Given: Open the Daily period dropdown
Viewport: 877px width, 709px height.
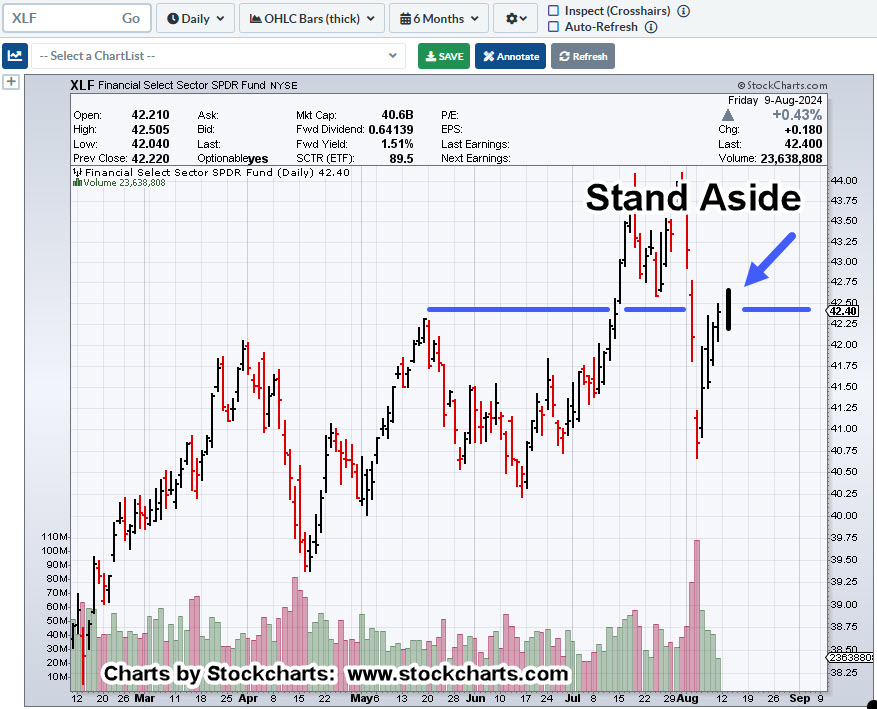Looking at the screenshot, I should [196, 18].
